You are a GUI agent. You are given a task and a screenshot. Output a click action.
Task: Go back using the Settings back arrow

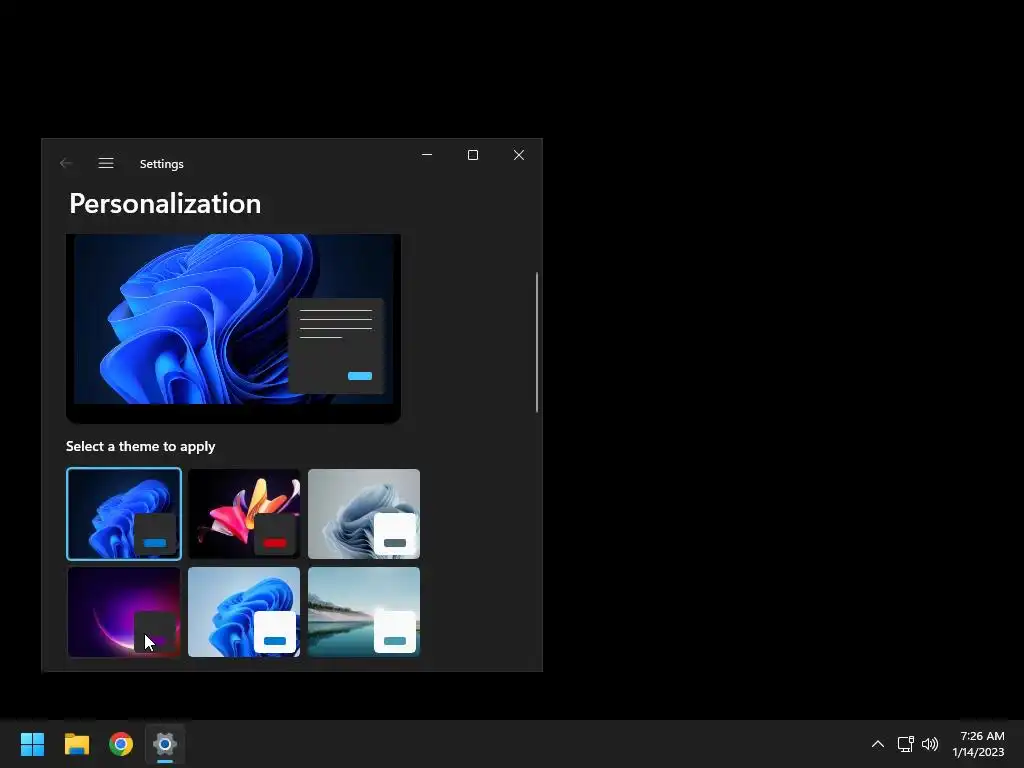click(65, 163)
